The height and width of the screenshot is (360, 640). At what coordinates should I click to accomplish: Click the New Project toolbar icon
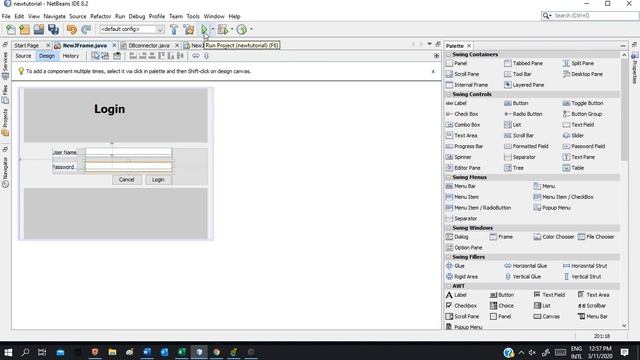point(24,29)
